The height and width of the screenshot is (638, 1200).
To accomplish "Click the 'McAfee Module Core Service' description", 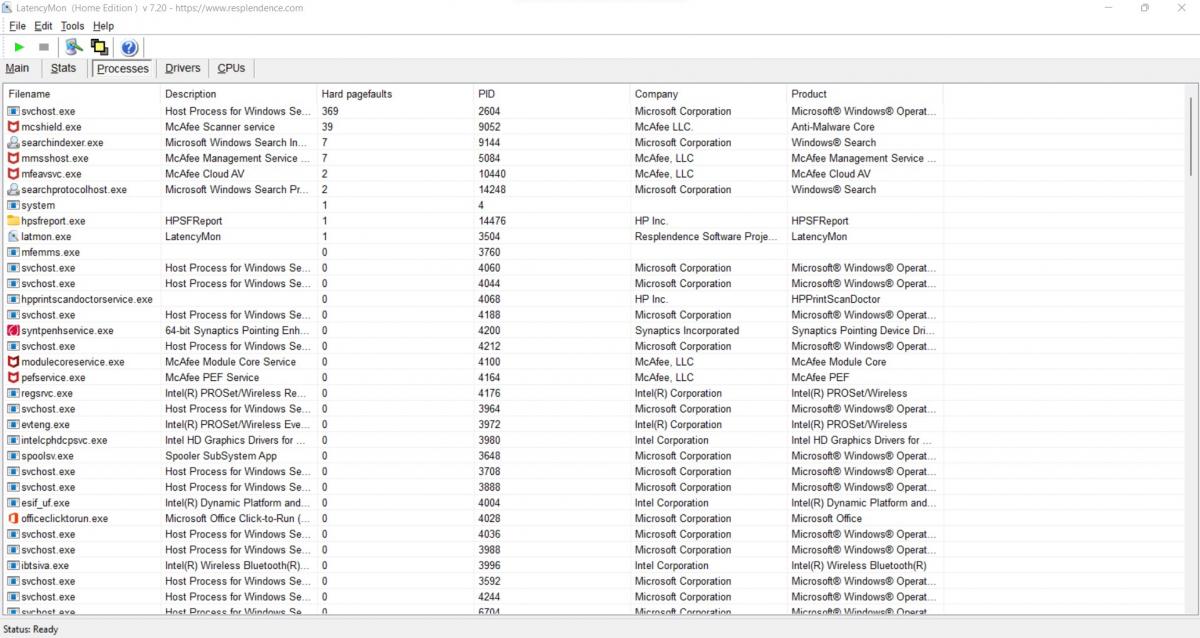I will tap(231, 362).
